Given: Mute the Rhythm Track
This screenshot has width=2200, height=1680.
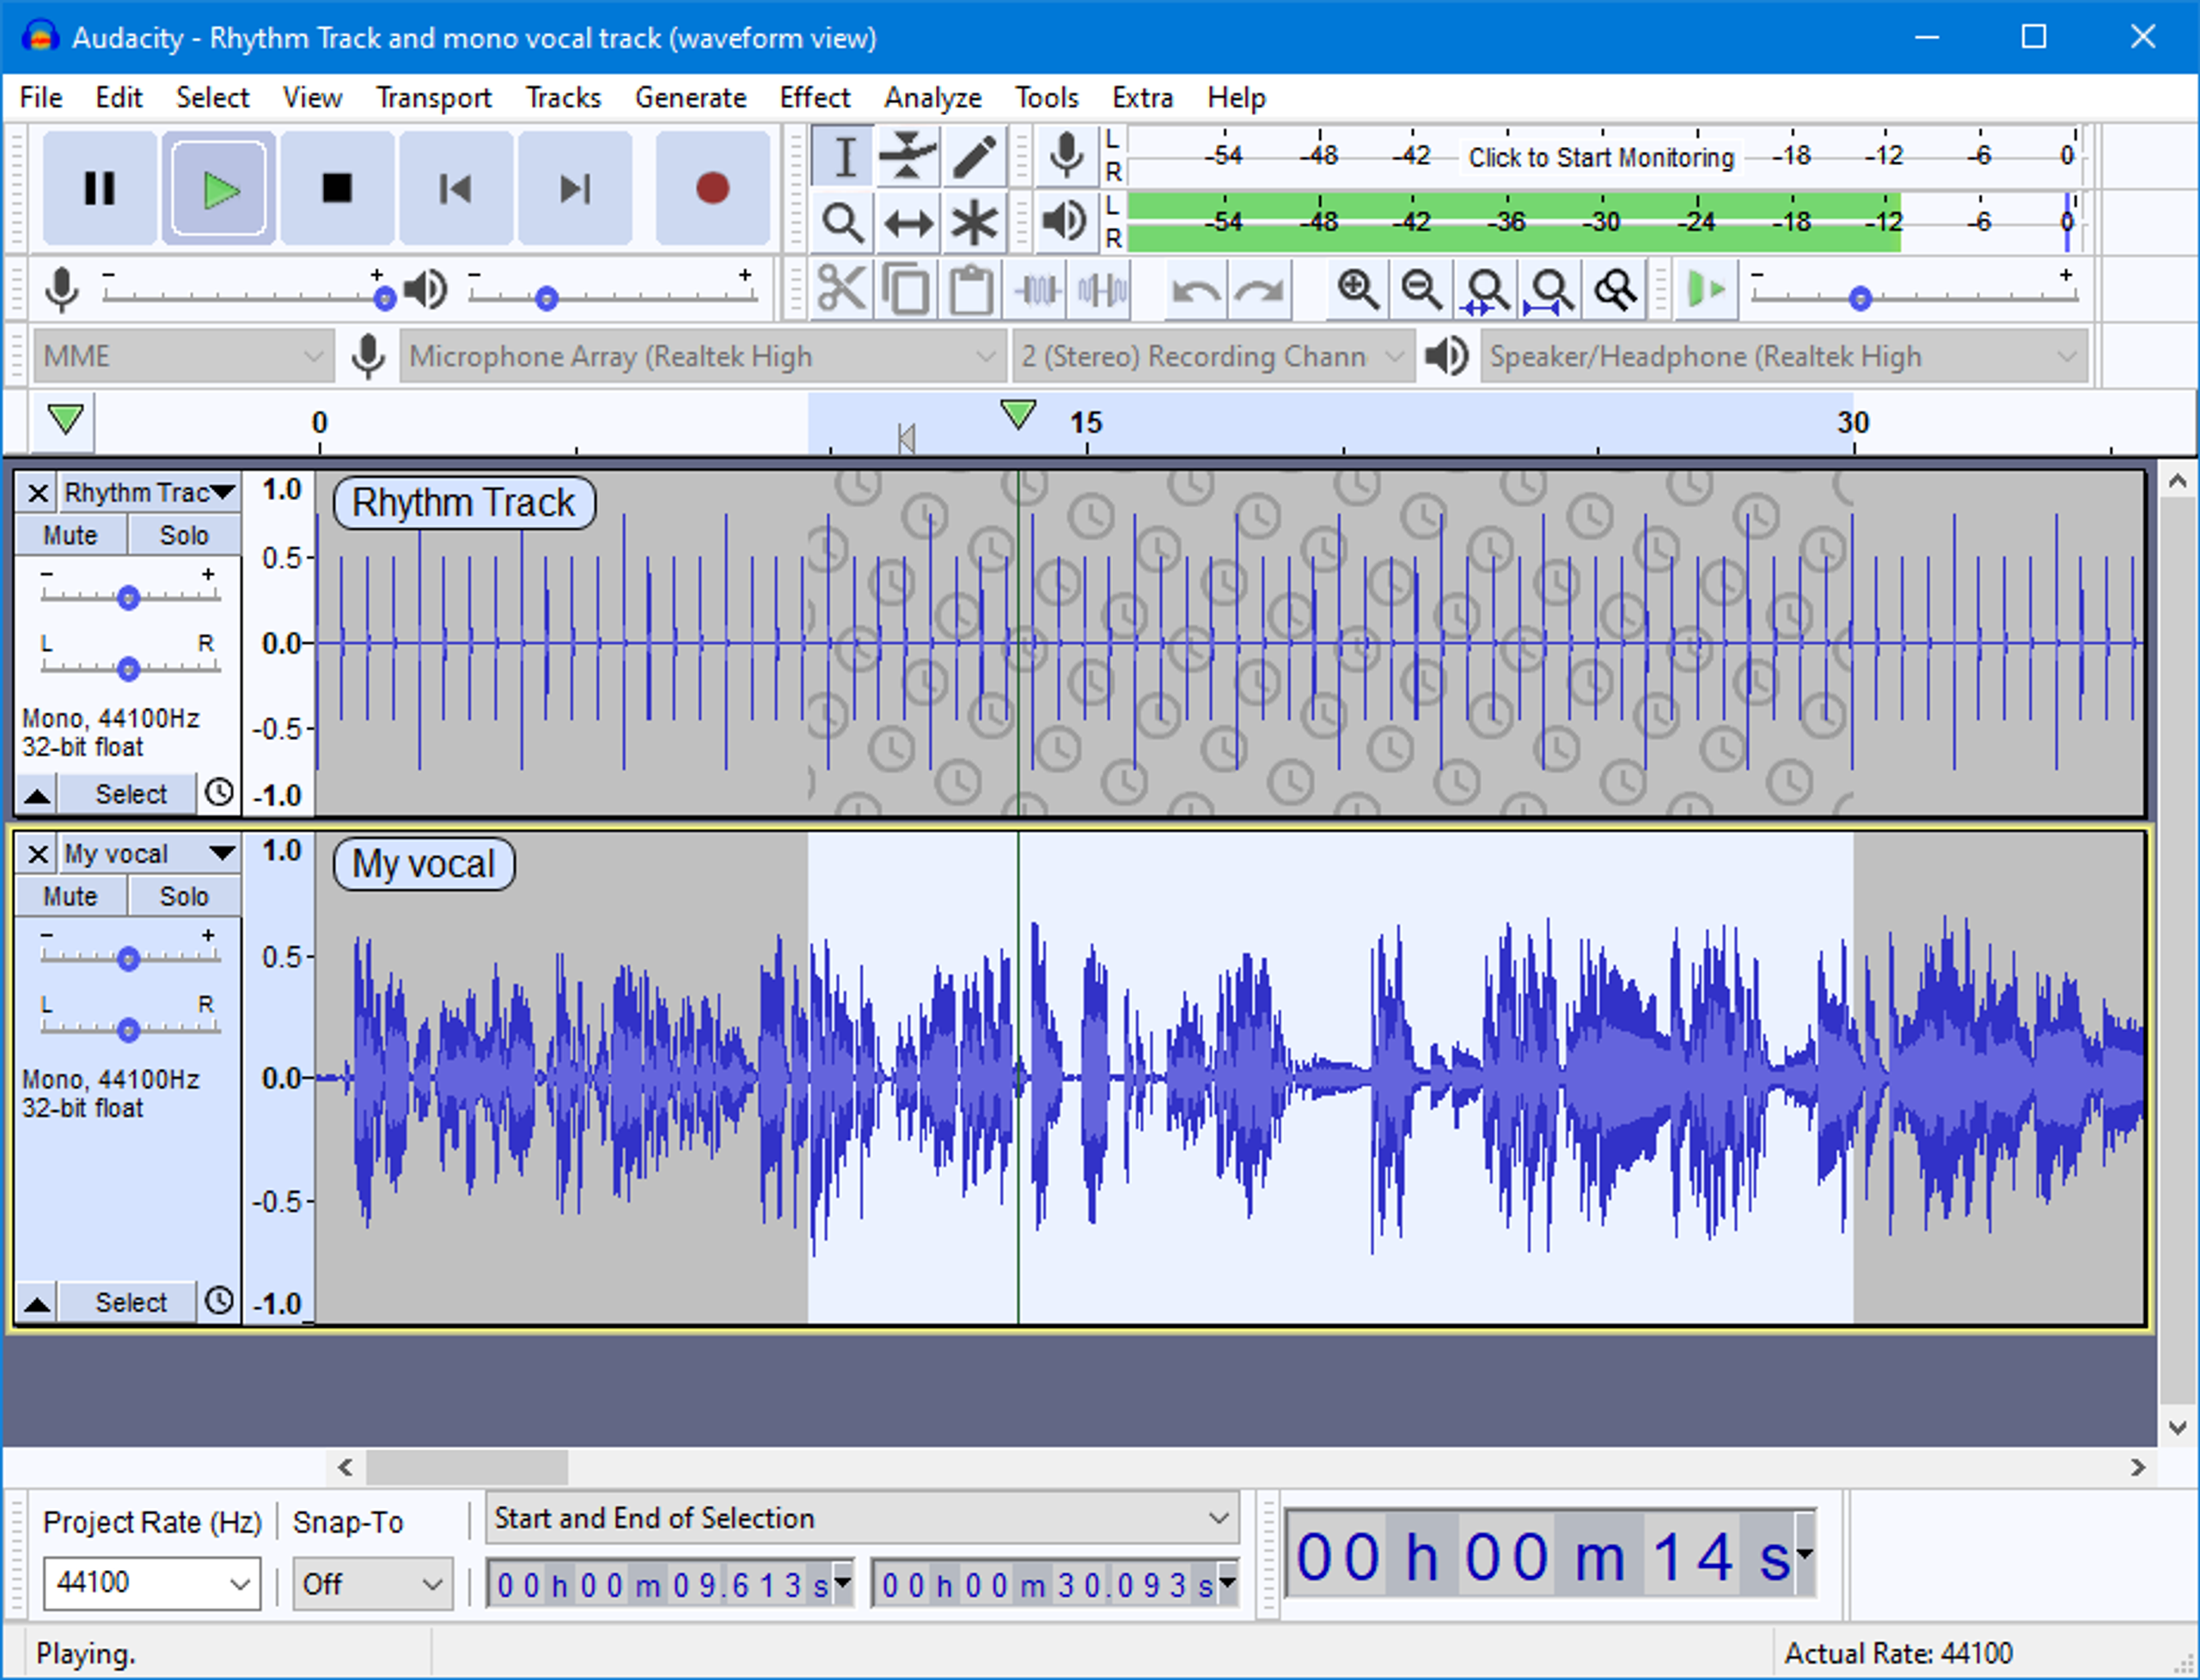Looking at the screenshot, I should [x=70, y=534].
